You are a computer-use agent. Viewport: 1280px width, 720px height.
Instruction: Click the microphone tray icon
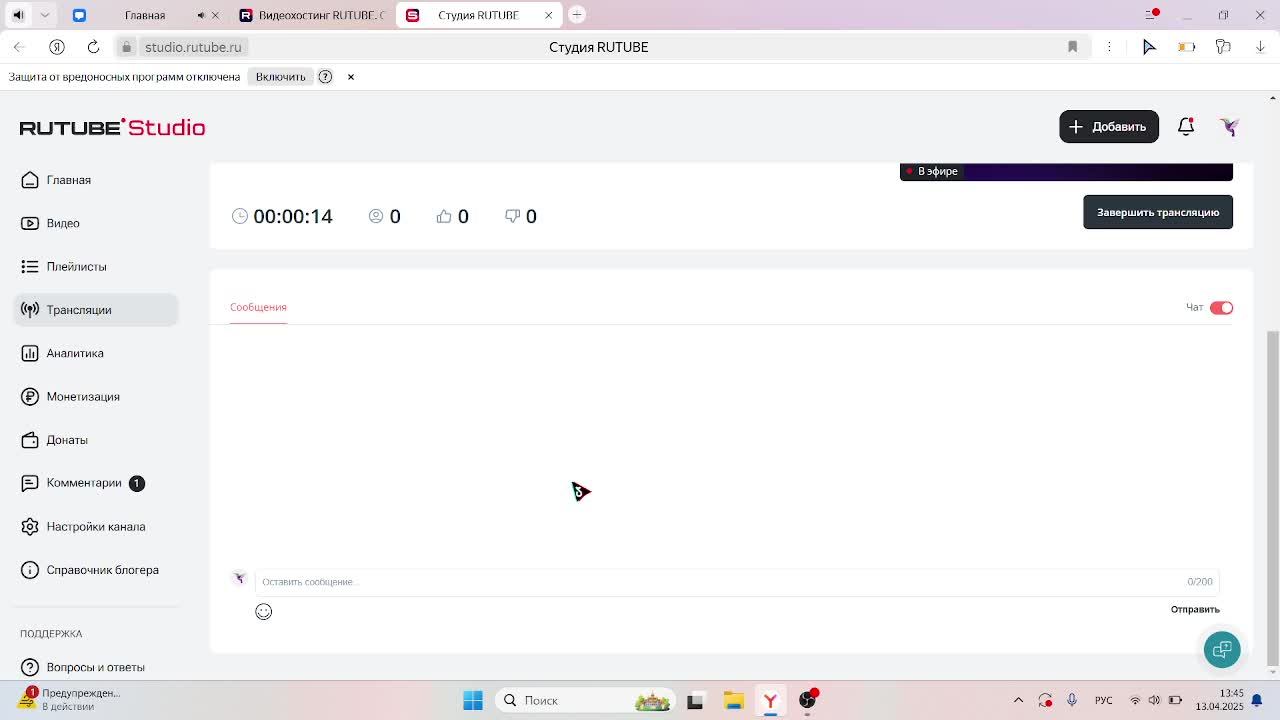click(x=1071, y=700)
